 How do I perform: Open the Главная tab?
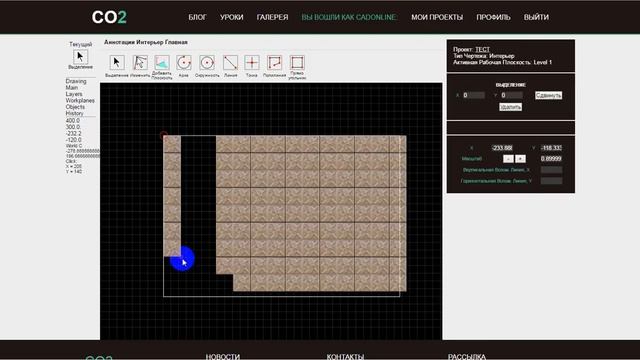[x=176, y=42]
